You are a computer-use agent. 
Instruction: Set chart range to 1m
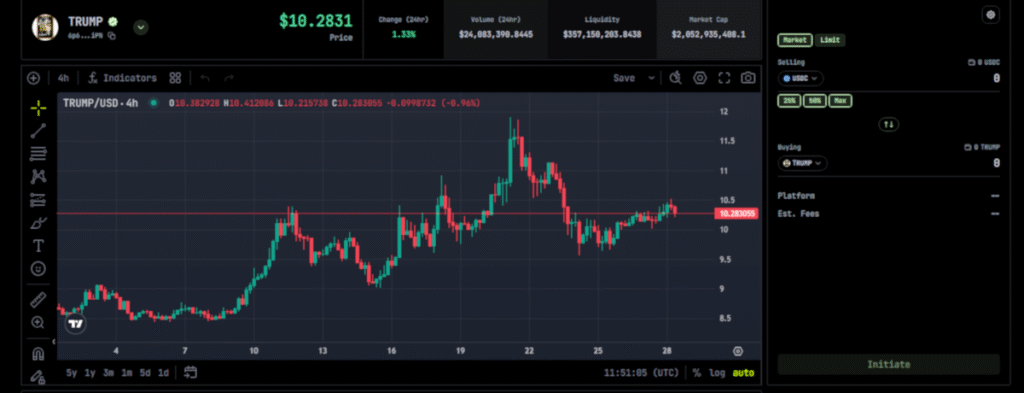point(127,373)
